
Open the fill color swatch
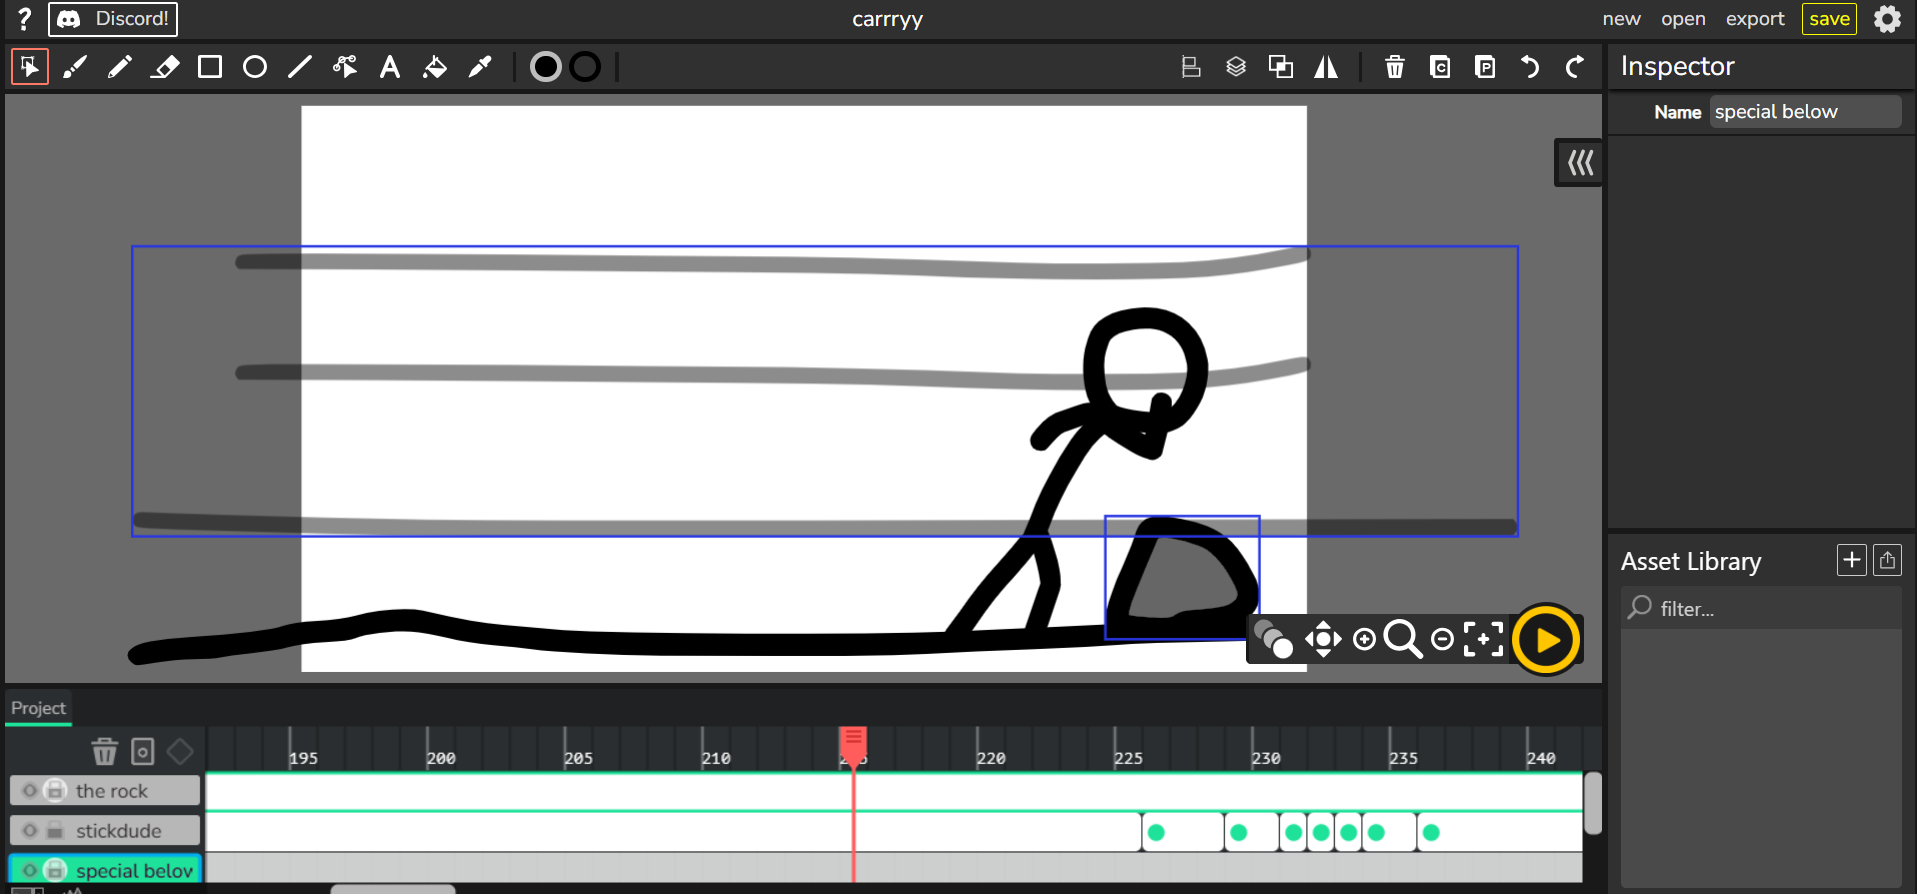click(x=545, y=67)
